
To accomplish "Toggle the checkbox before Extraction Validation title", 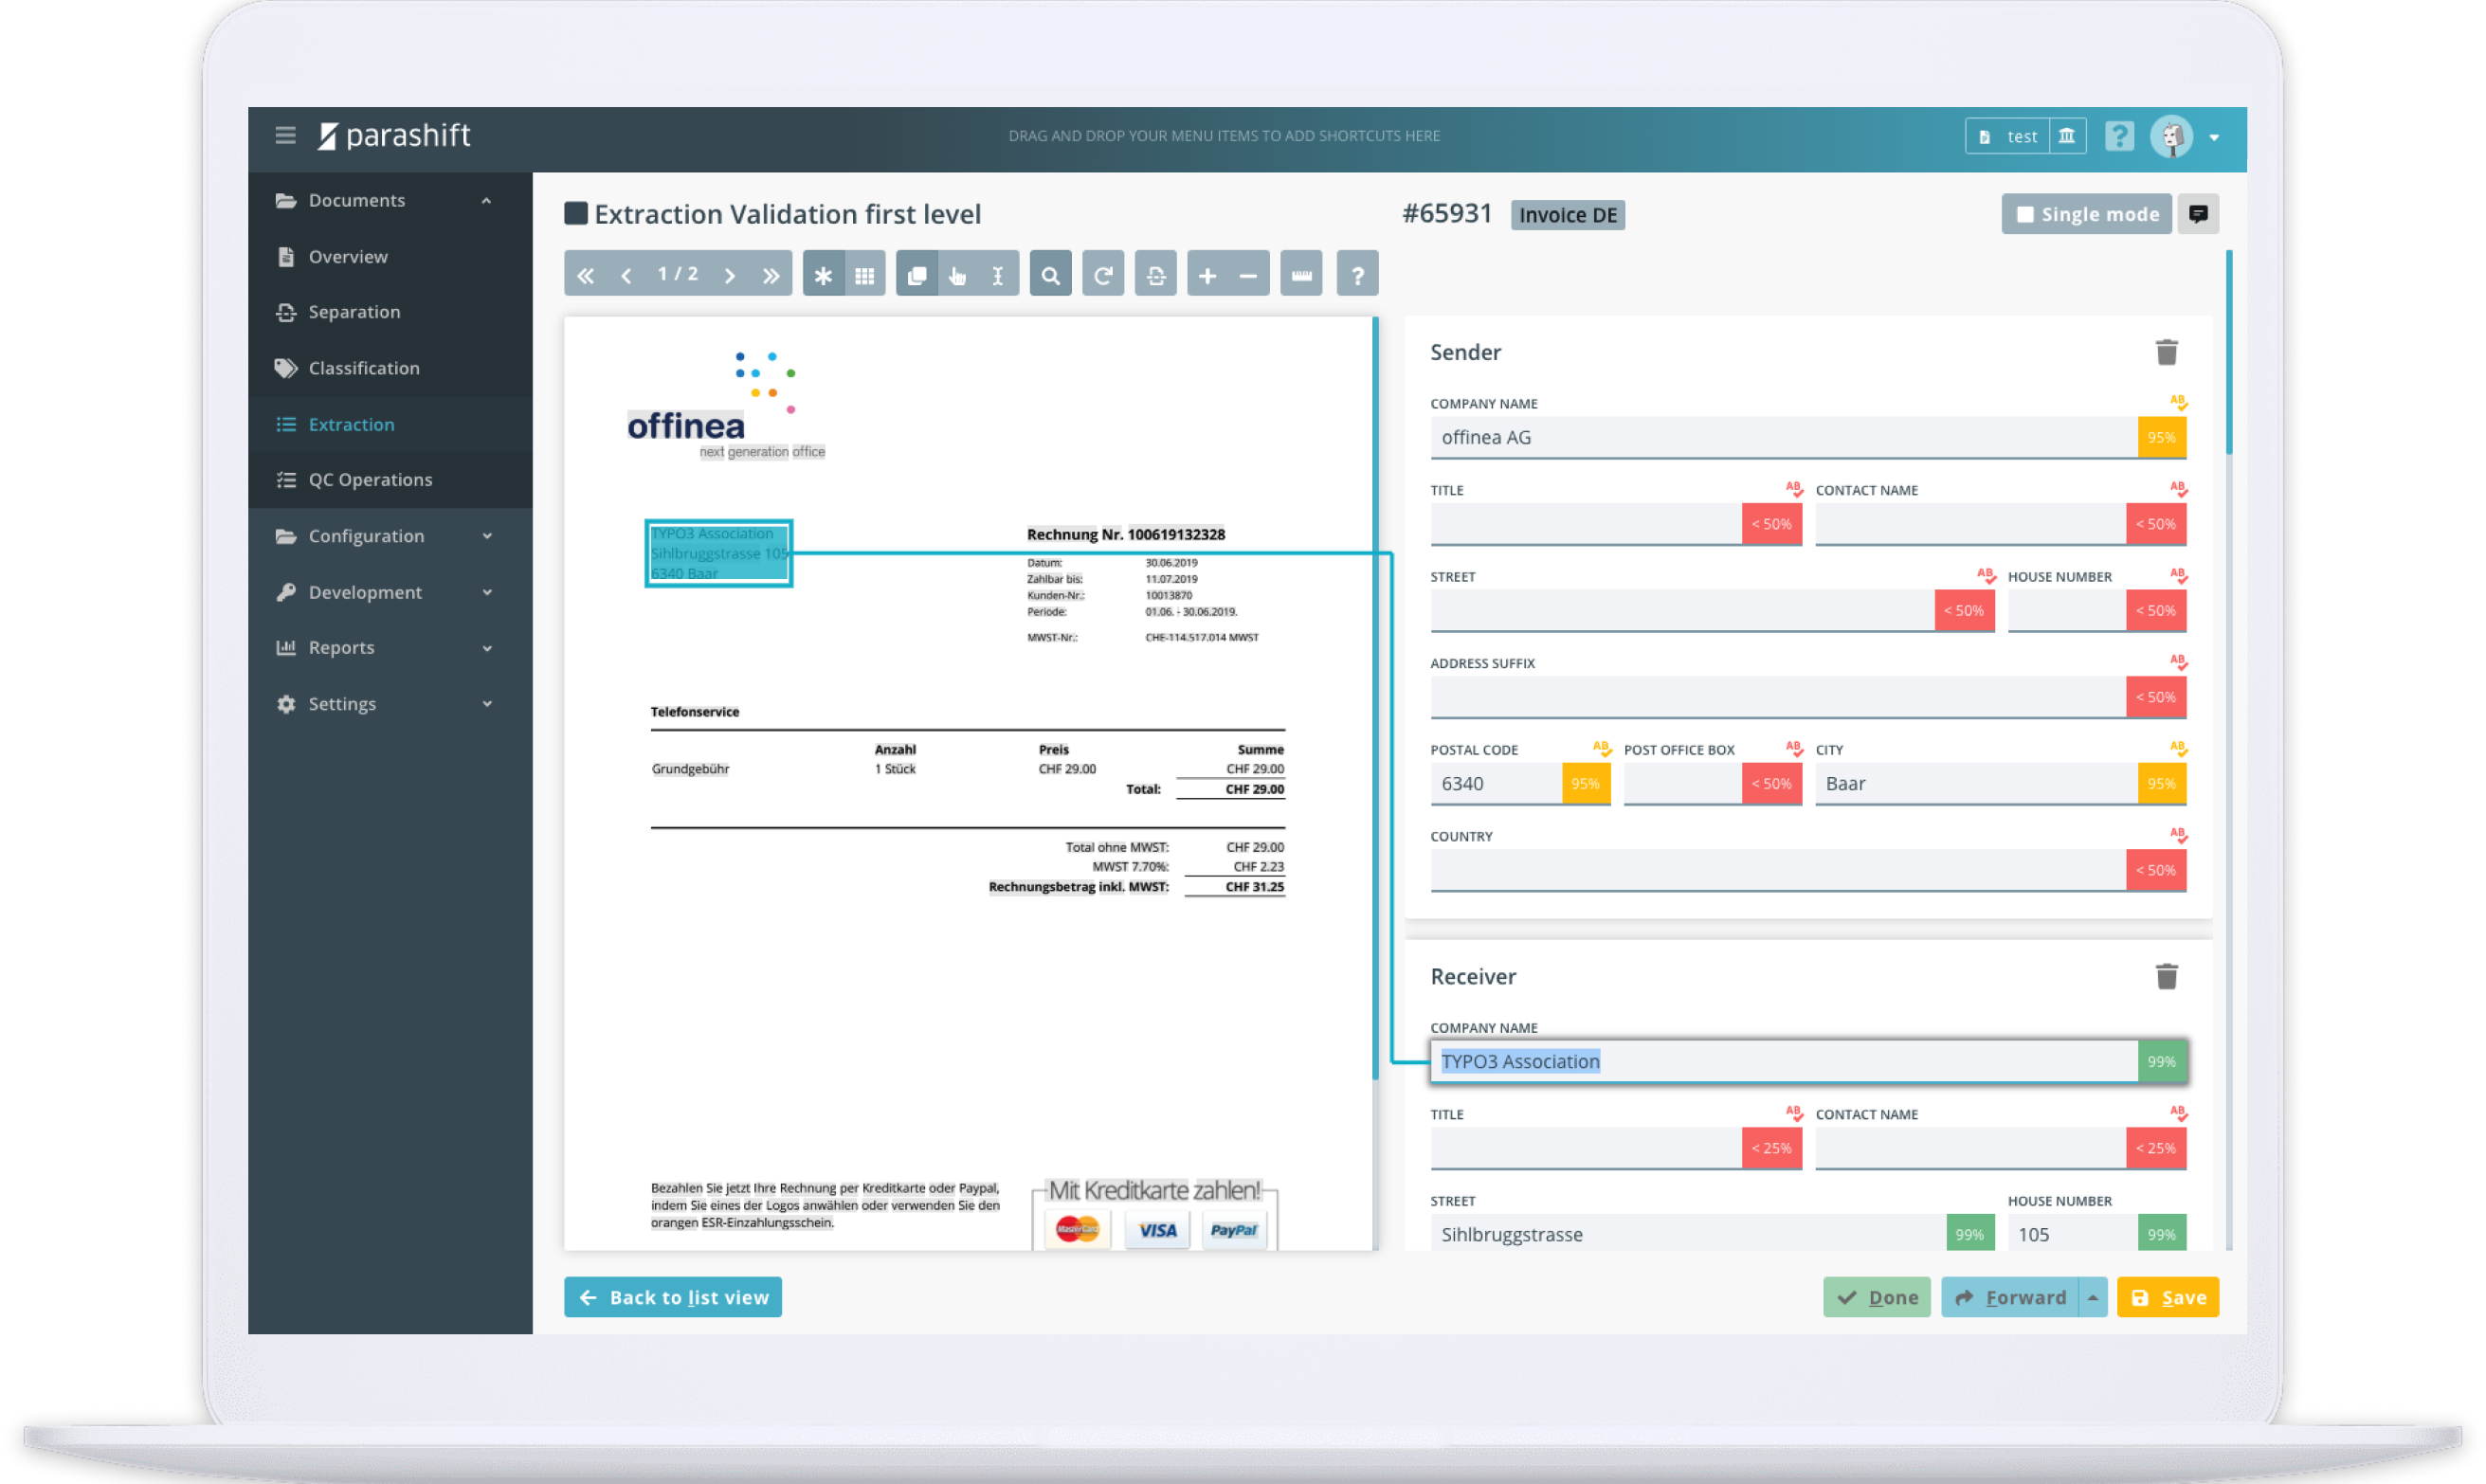I will click(576, 213).
